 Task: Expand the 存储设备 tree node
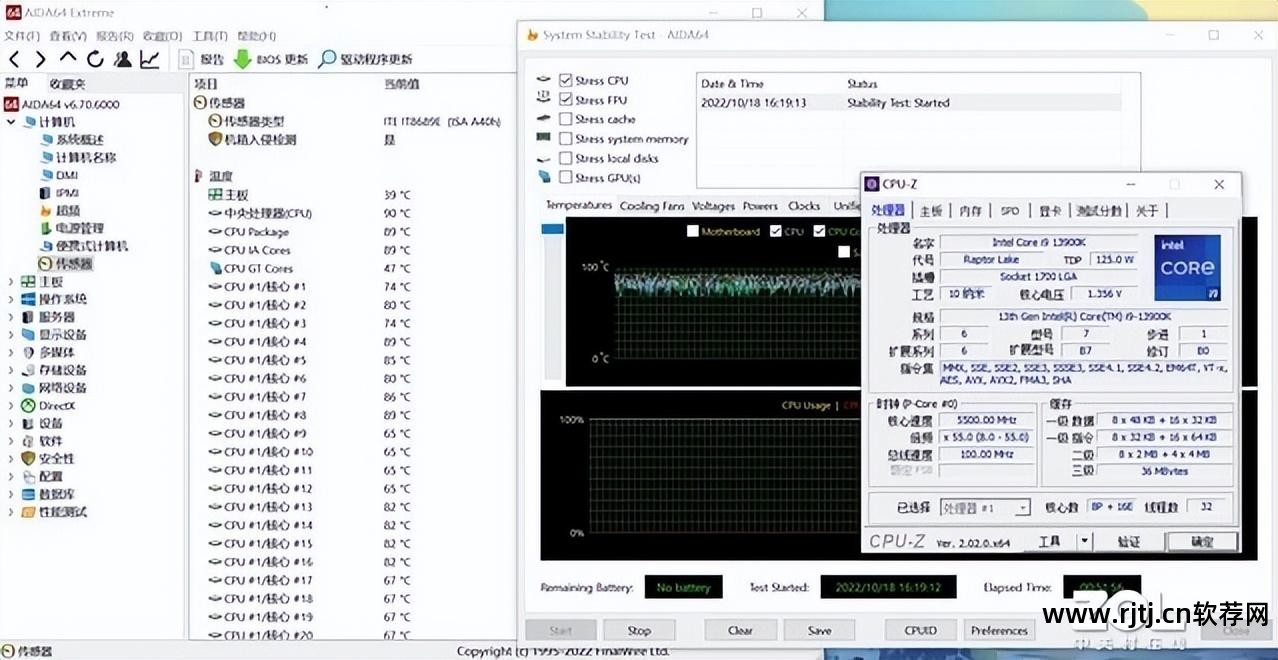[x=12, y=370]
